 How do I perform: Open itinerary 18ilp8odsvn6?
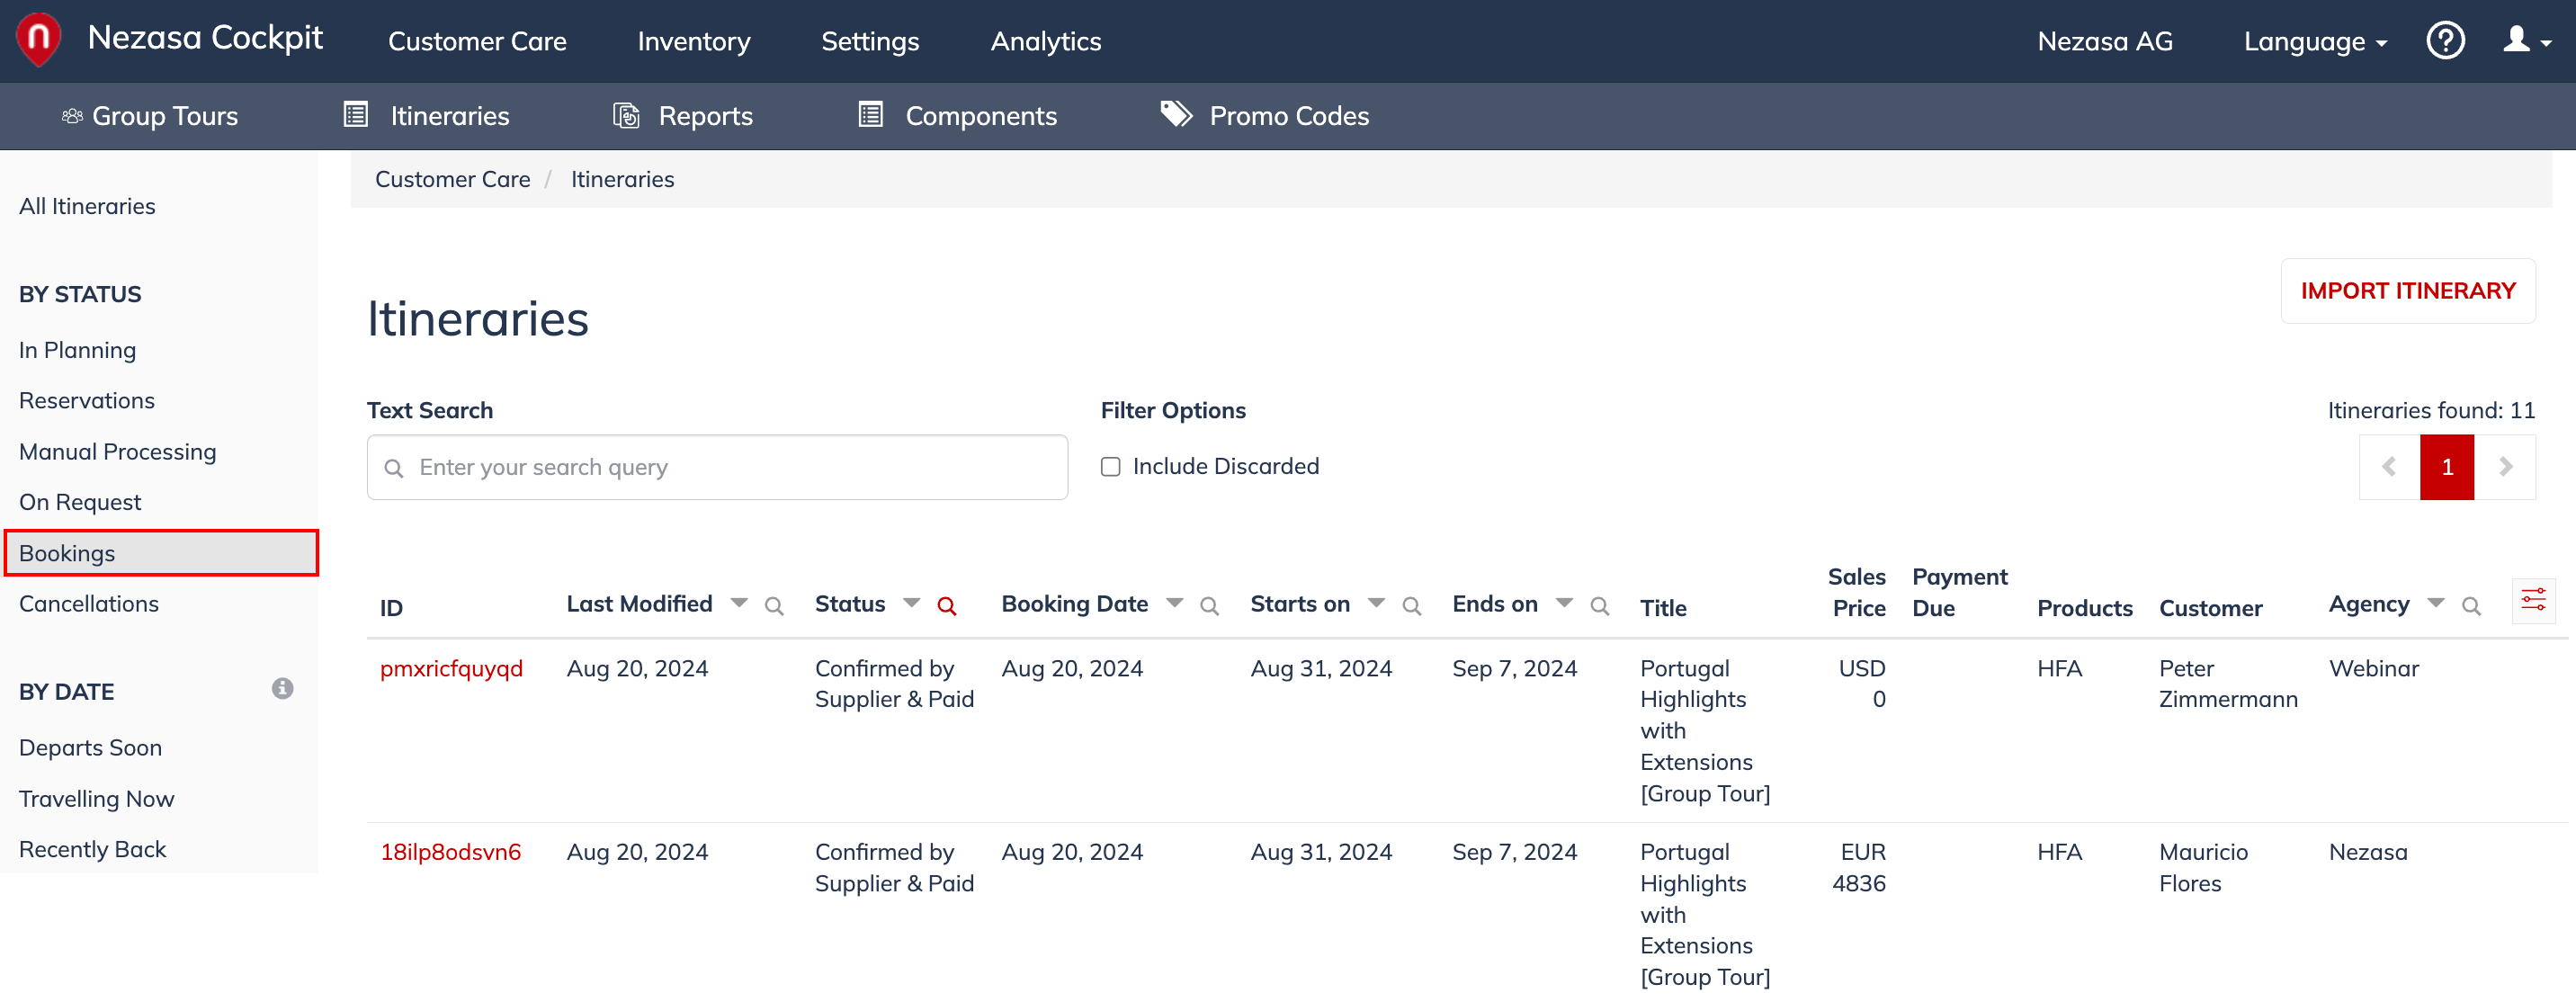point(451,853)
